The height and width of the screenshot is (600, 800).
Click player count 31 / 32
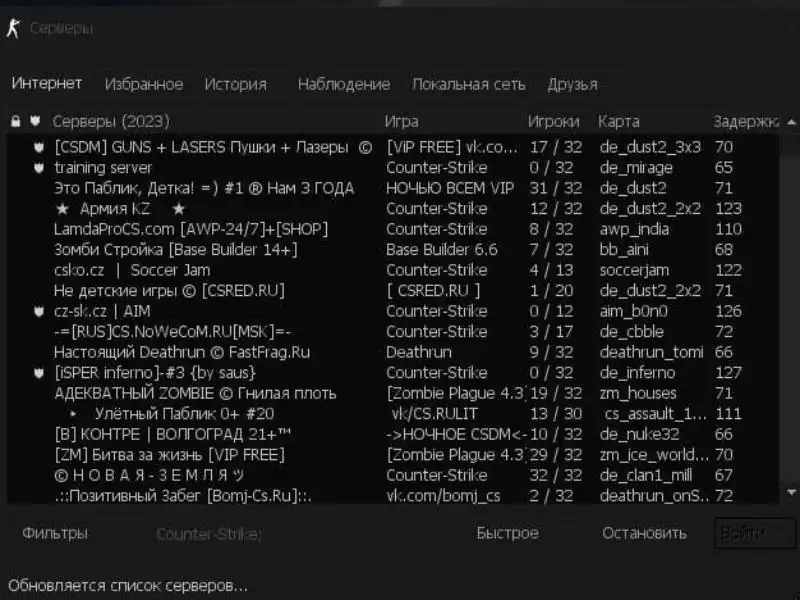point(556,188)
